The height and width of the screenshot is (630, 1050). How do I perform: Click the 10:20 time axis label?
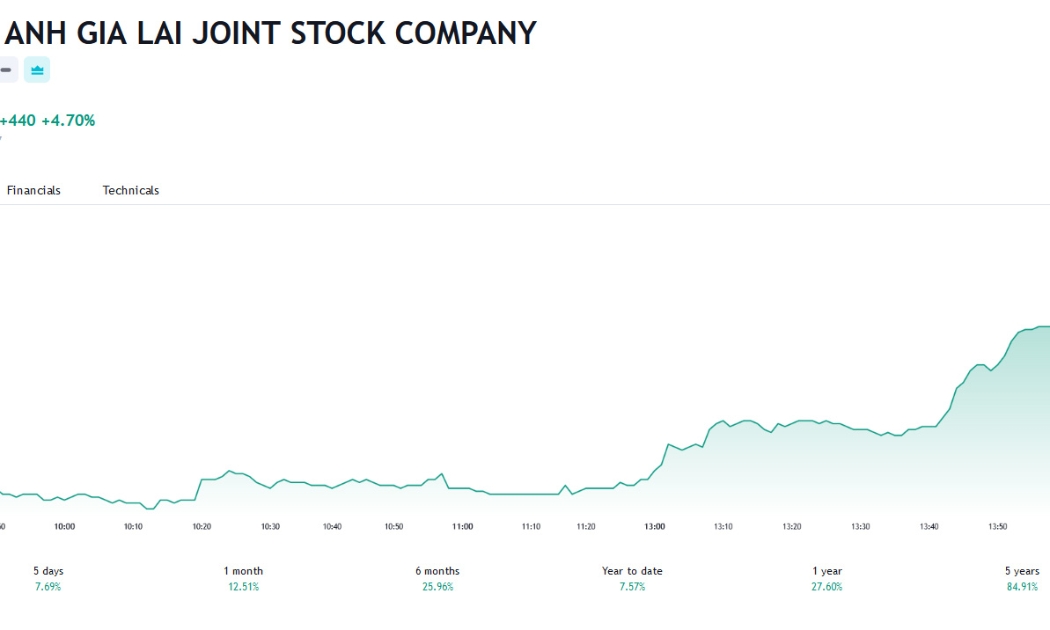(202, 527)
